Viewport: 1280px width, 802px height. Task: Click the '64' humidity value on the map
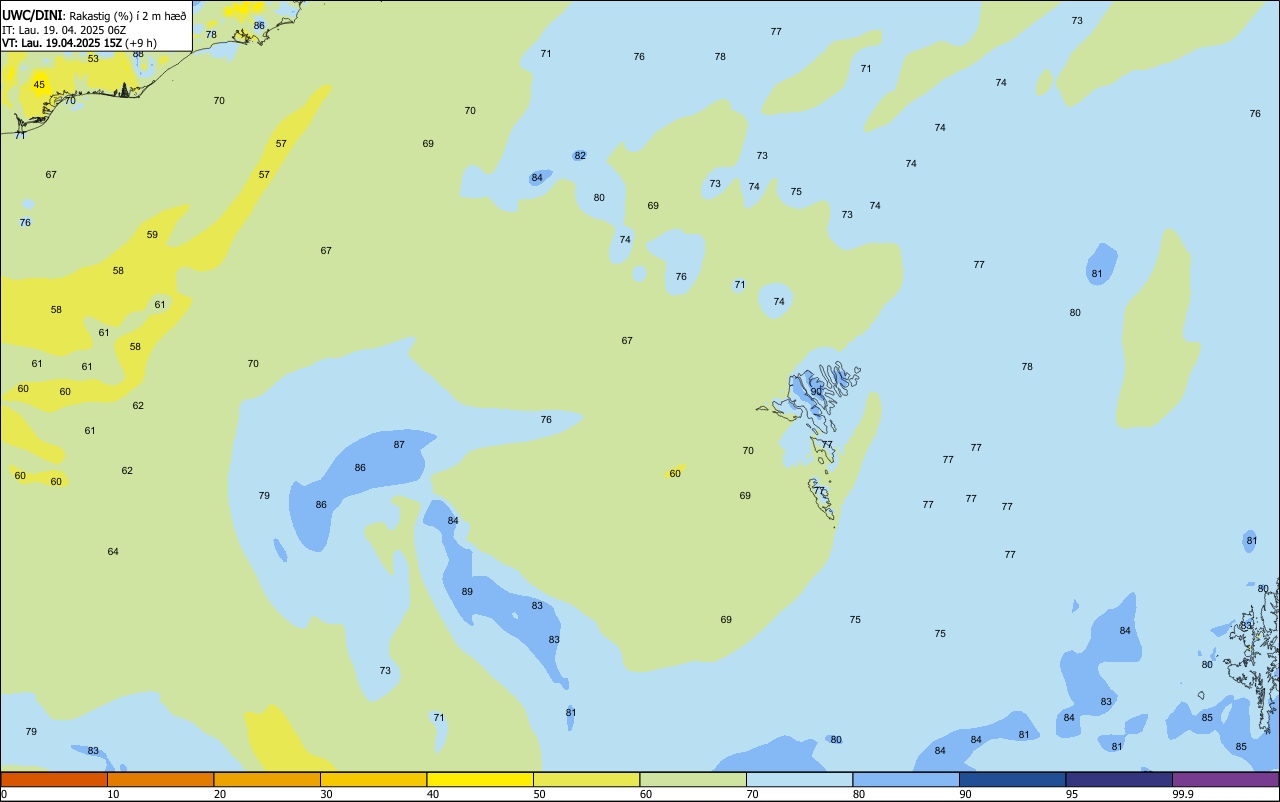113,551
